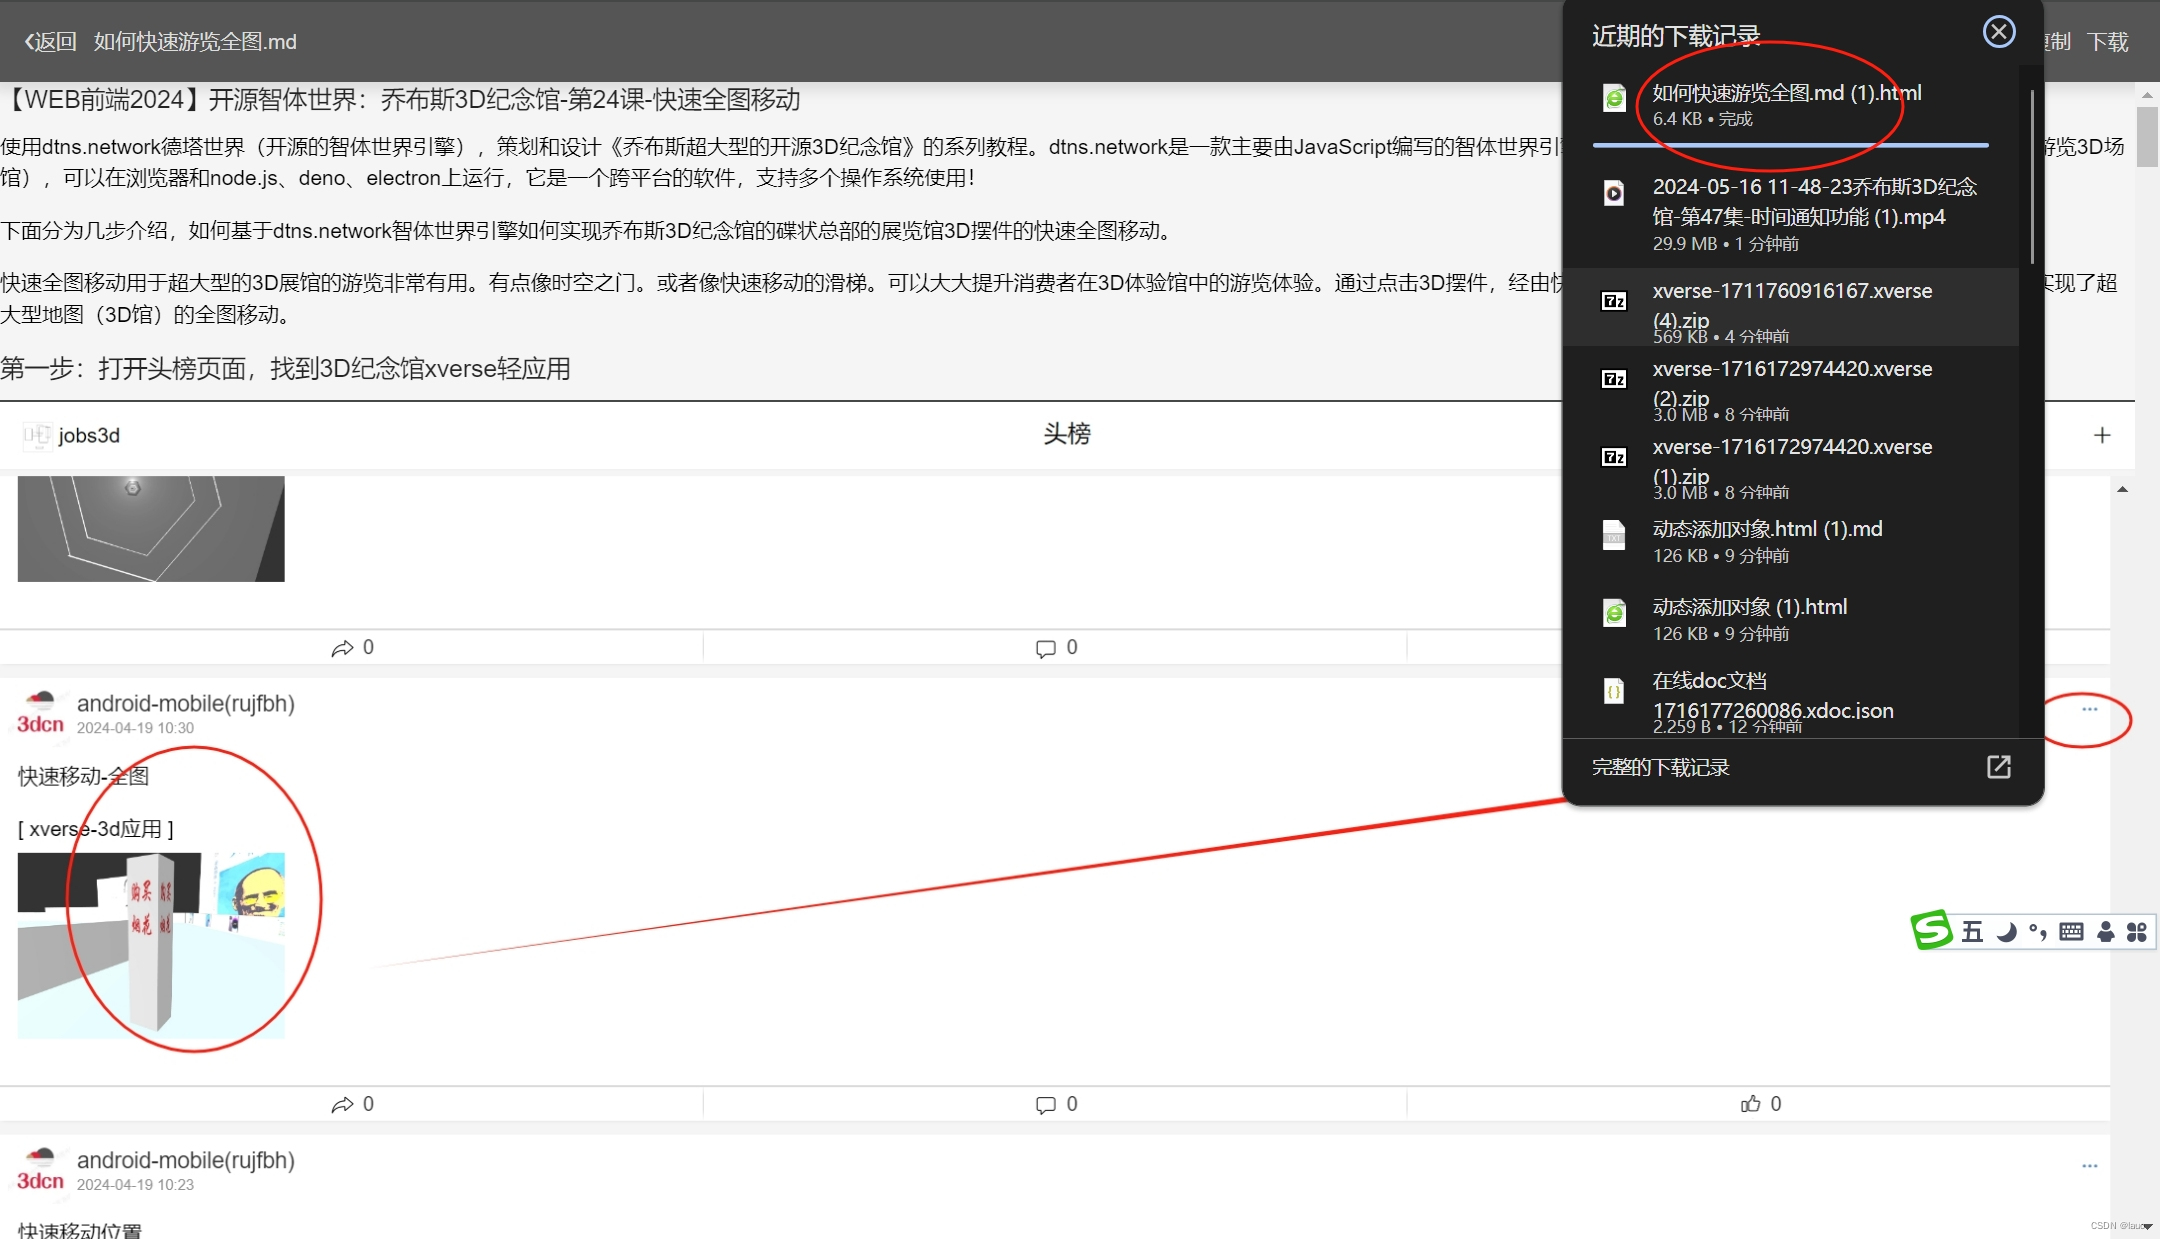Screen dimensions: 2160x1239
Task: Open more options for 快速移动-全图 post
Action: 2089,709
